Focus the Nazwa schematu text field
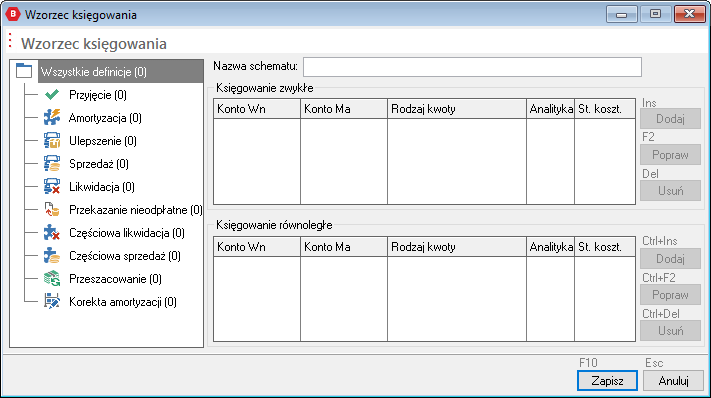Screen dimensions: 711x398 (472, 67)
